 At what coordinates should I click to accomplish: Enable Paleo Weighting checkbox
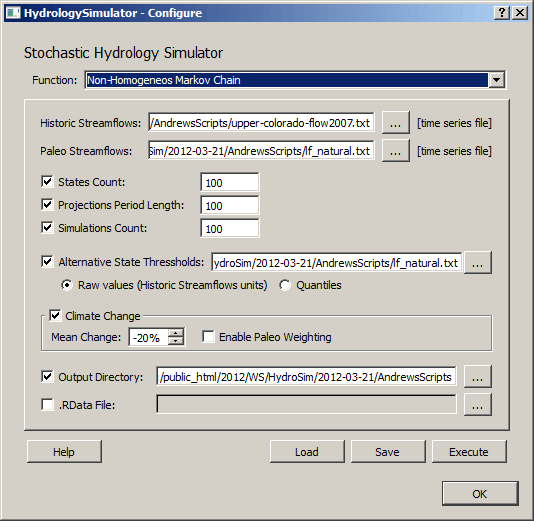208,336
